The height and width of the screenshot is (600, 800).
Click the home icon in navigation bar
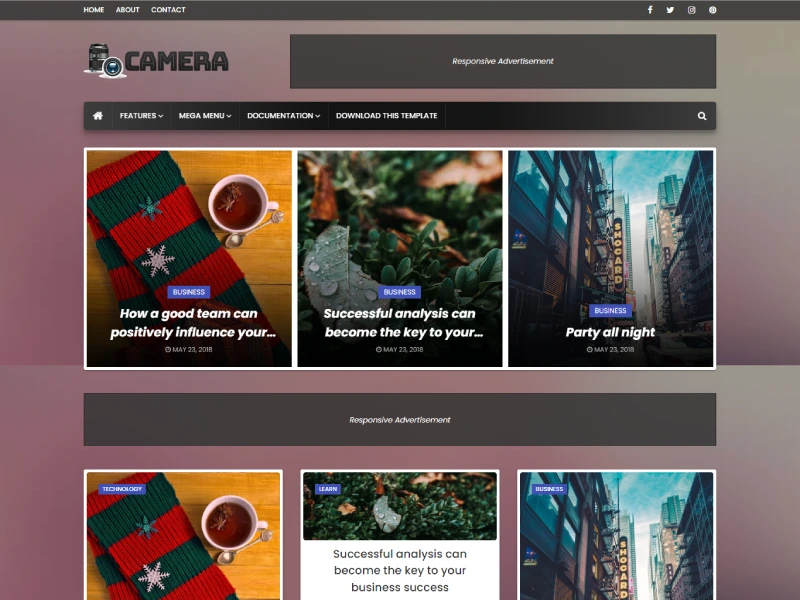click(x=98, y=116)
